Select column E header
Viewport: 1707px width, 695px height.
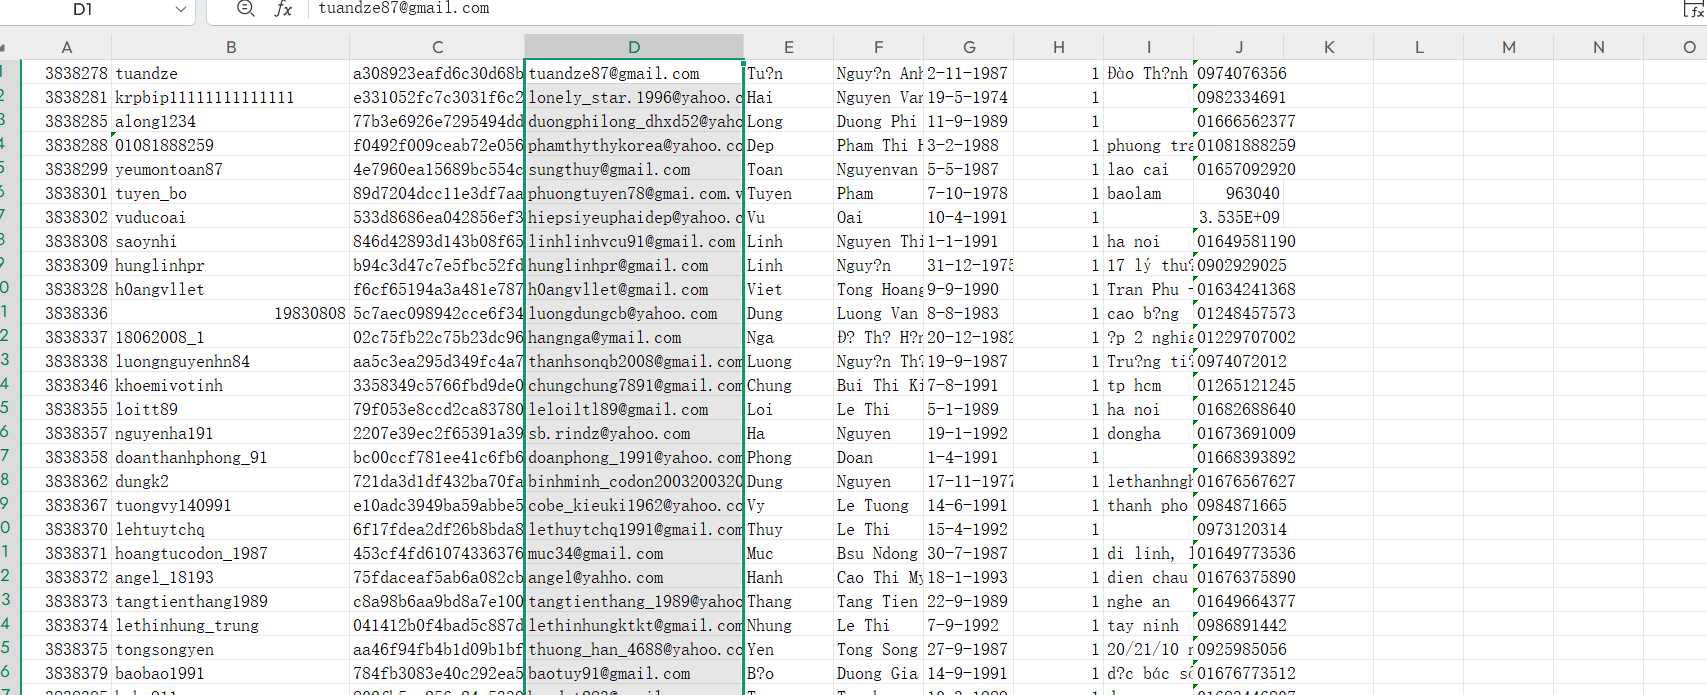coord(788,47)
